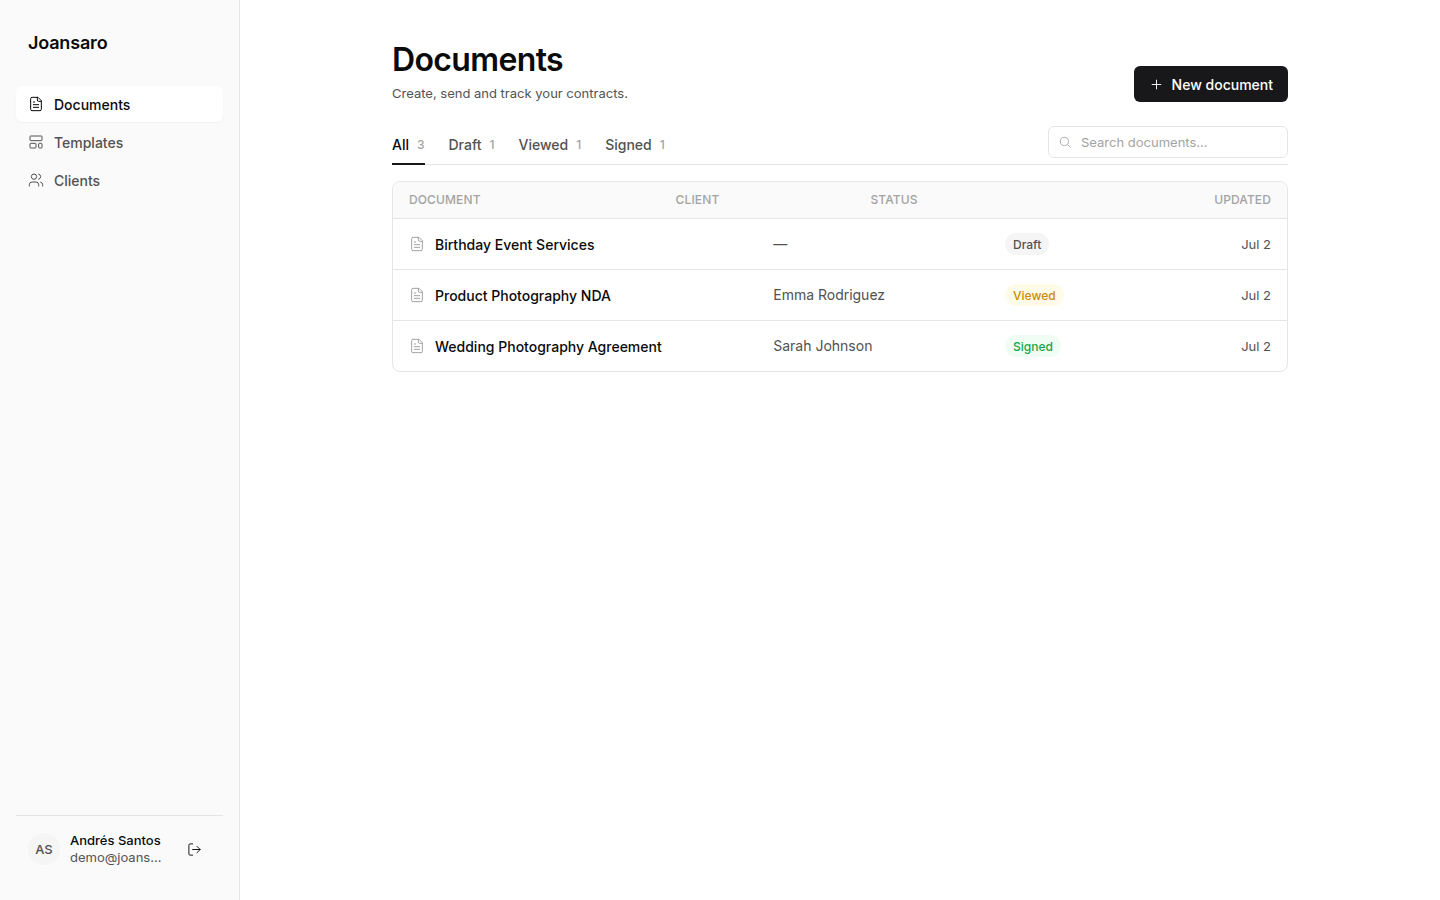Viewport: 1440px width, 900px height.
Task: Click the AS user avatar
Action: coord(44,849)
